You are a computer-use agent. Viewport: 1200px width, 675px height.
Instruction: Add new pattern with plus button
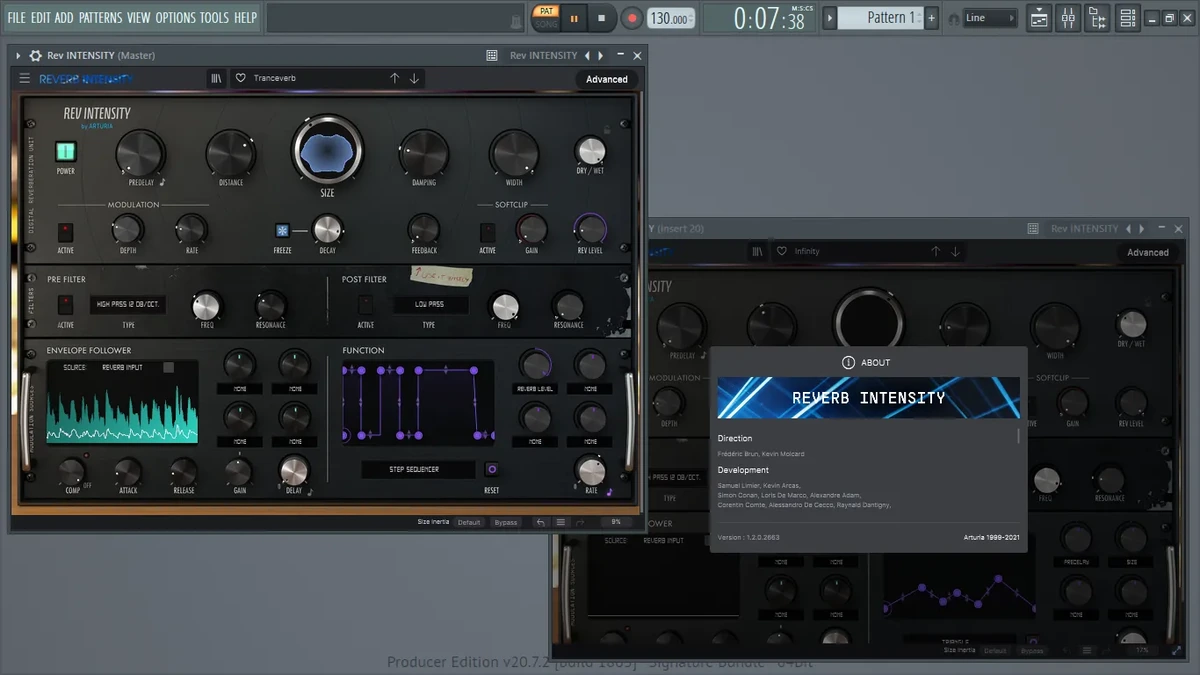(x=932, y=18)
